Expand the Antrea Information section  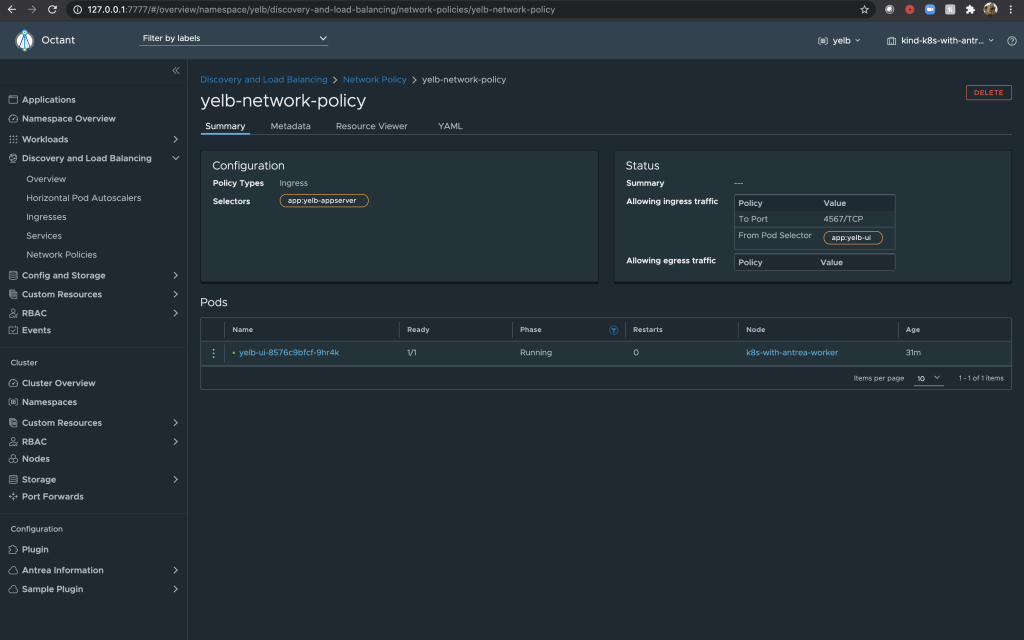pyautogui.click(x=175, y=570)
